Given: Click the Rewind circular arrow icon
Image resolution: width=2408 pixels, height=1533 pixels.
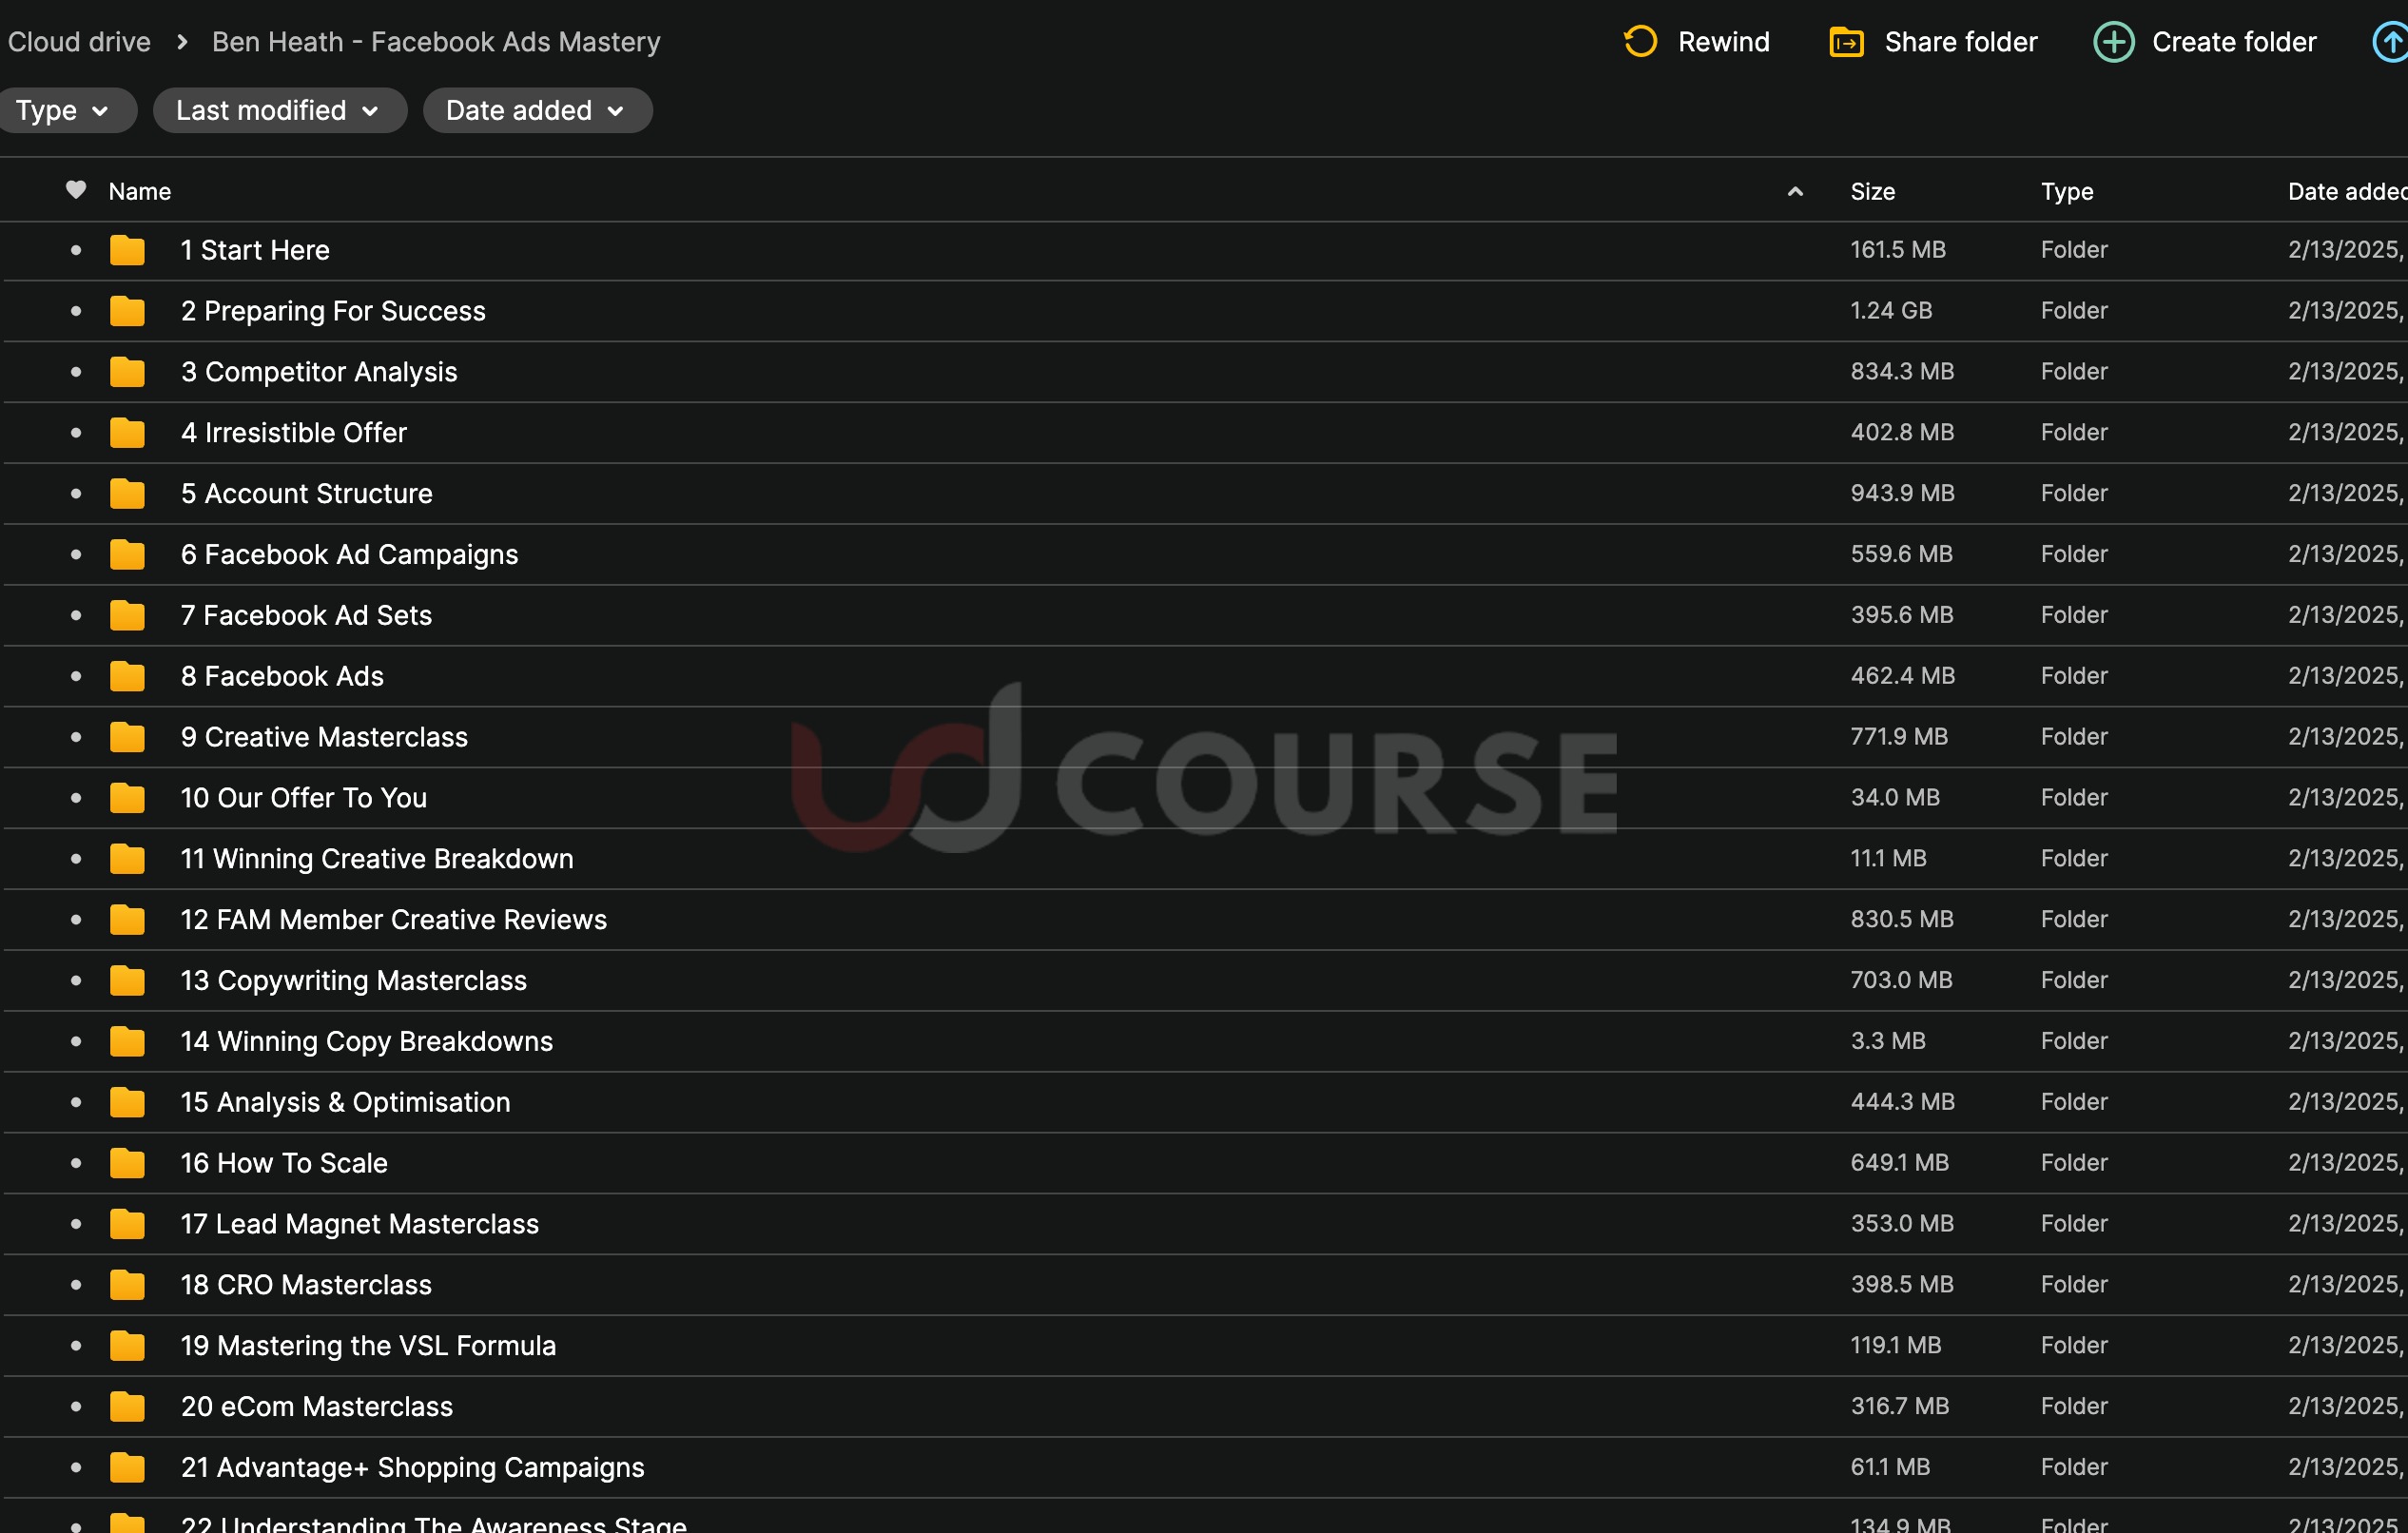Looking at the screenshot, I should coord(1640,42).
